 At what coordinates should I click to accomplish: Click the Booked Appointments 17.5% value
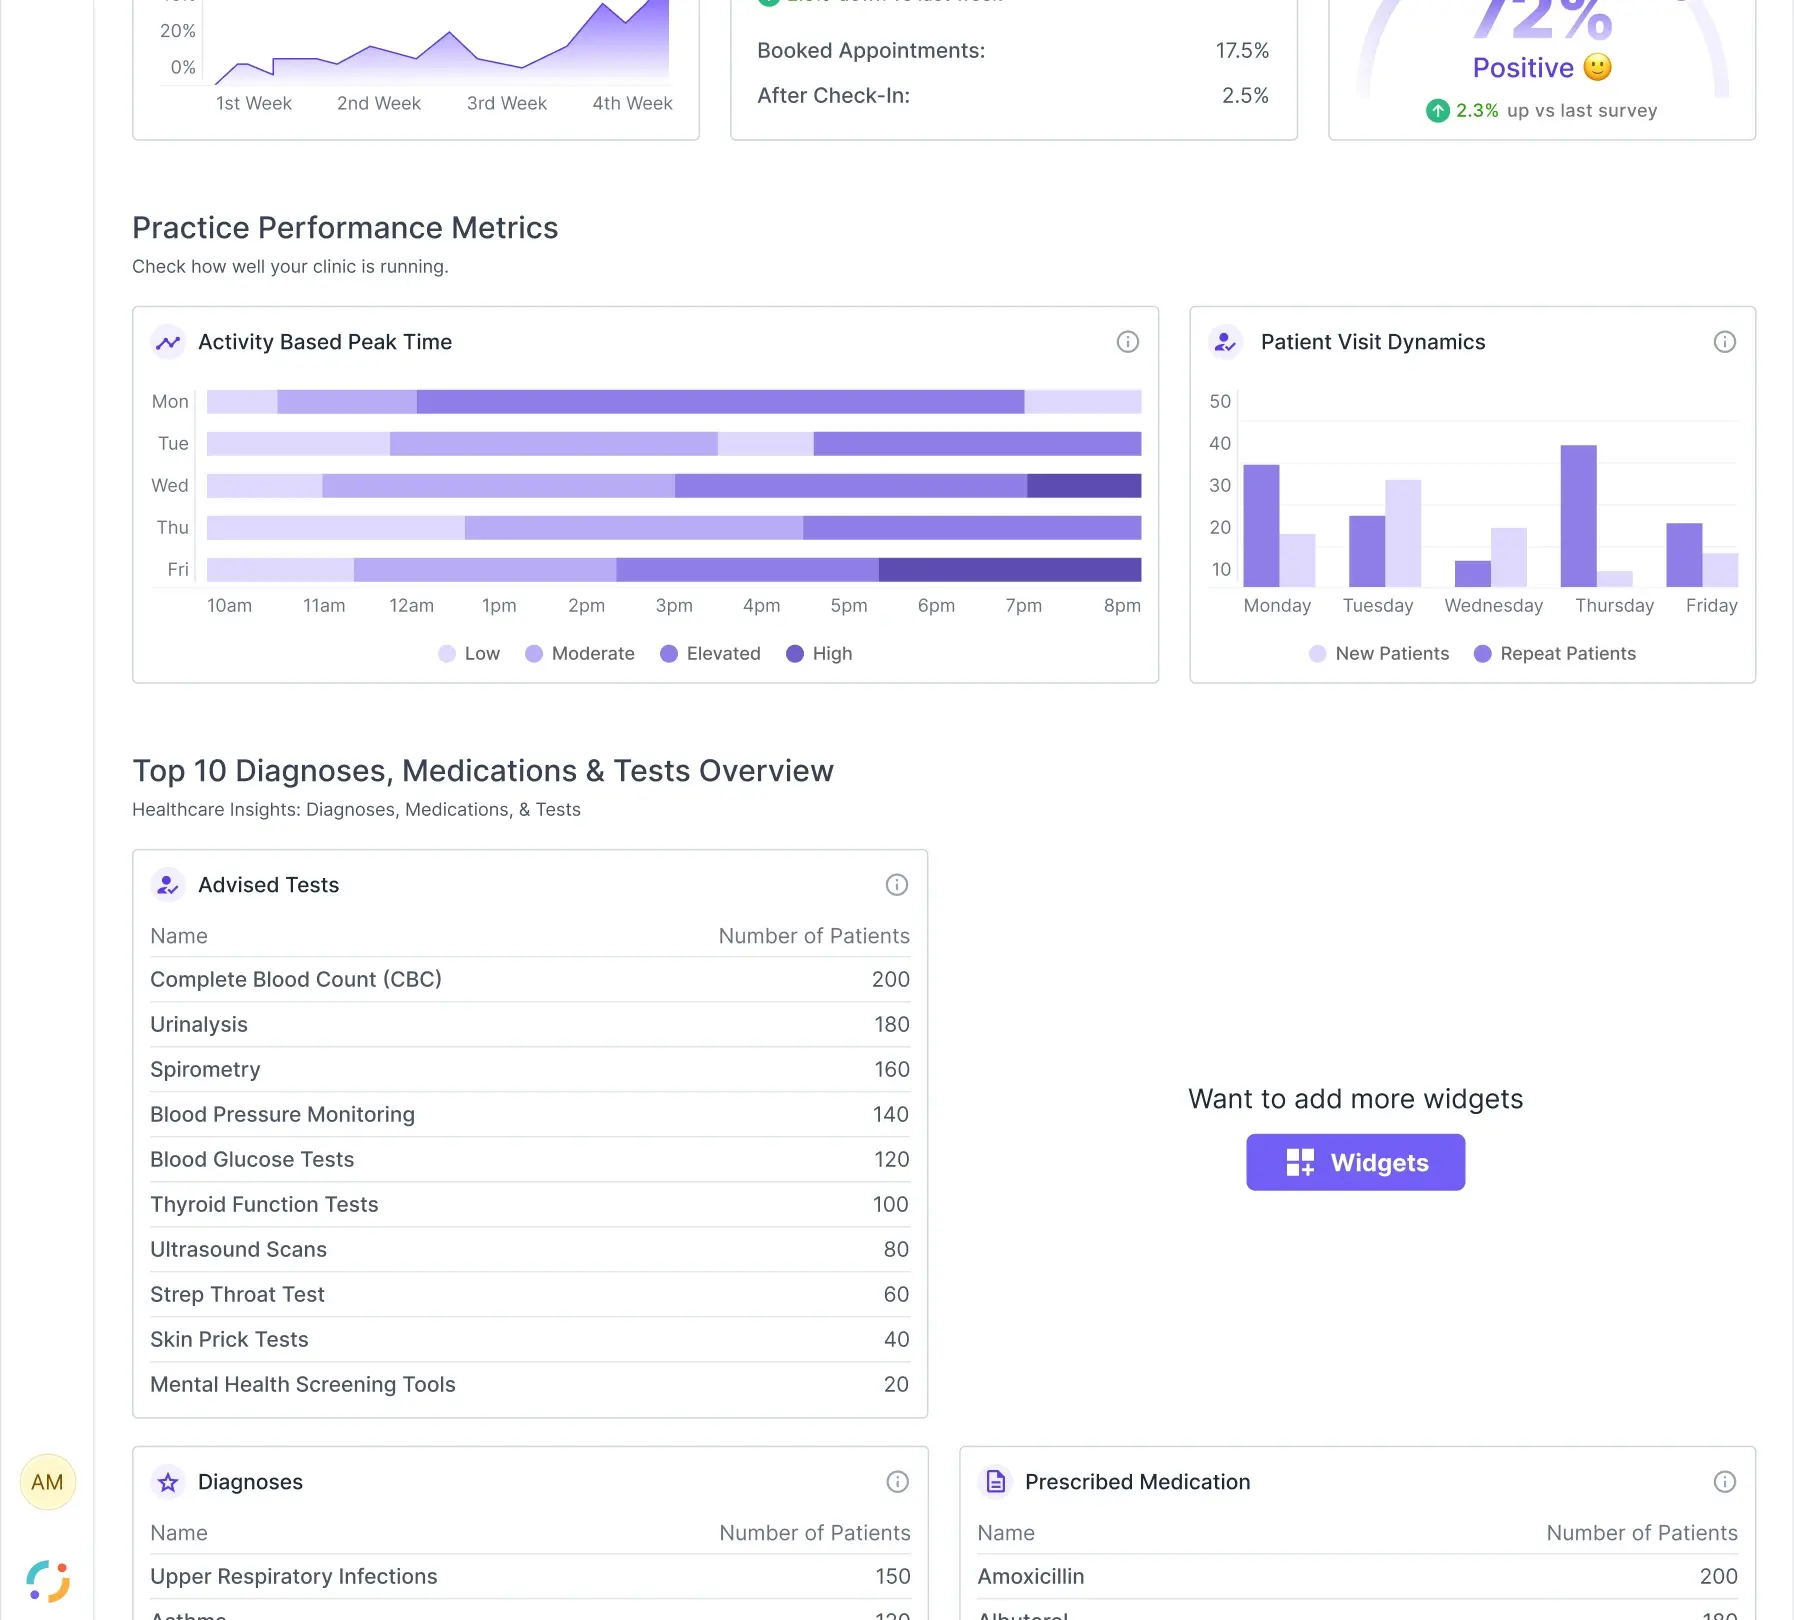tap(1242, 51)
